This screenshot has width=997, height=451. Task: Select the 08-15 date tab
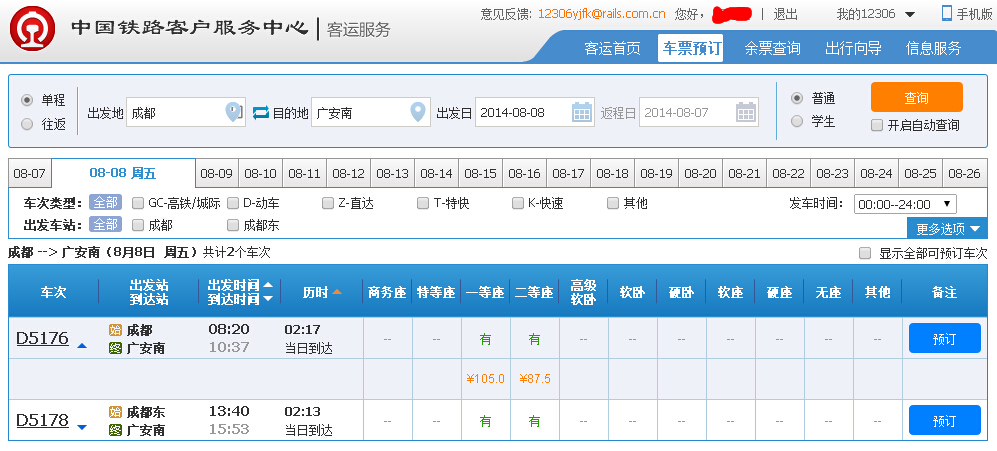[x=480, y=173]
